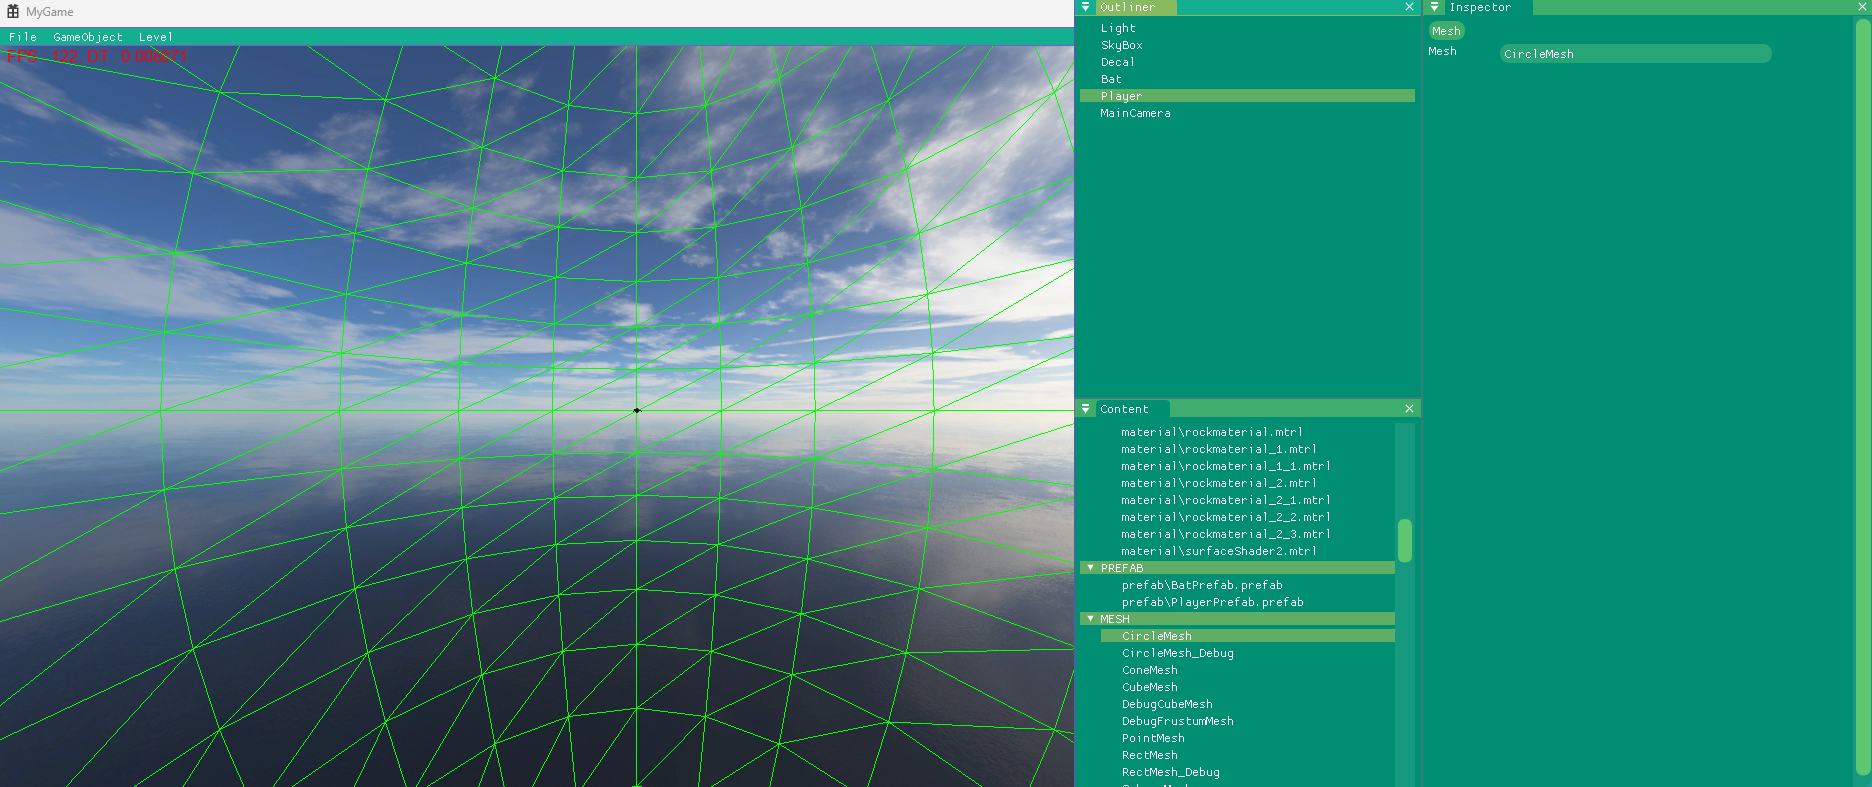Select prefab\PlayerPrefab.prefab
The width and height of the screenshot is (1872, 787).
pos(1212,602)
